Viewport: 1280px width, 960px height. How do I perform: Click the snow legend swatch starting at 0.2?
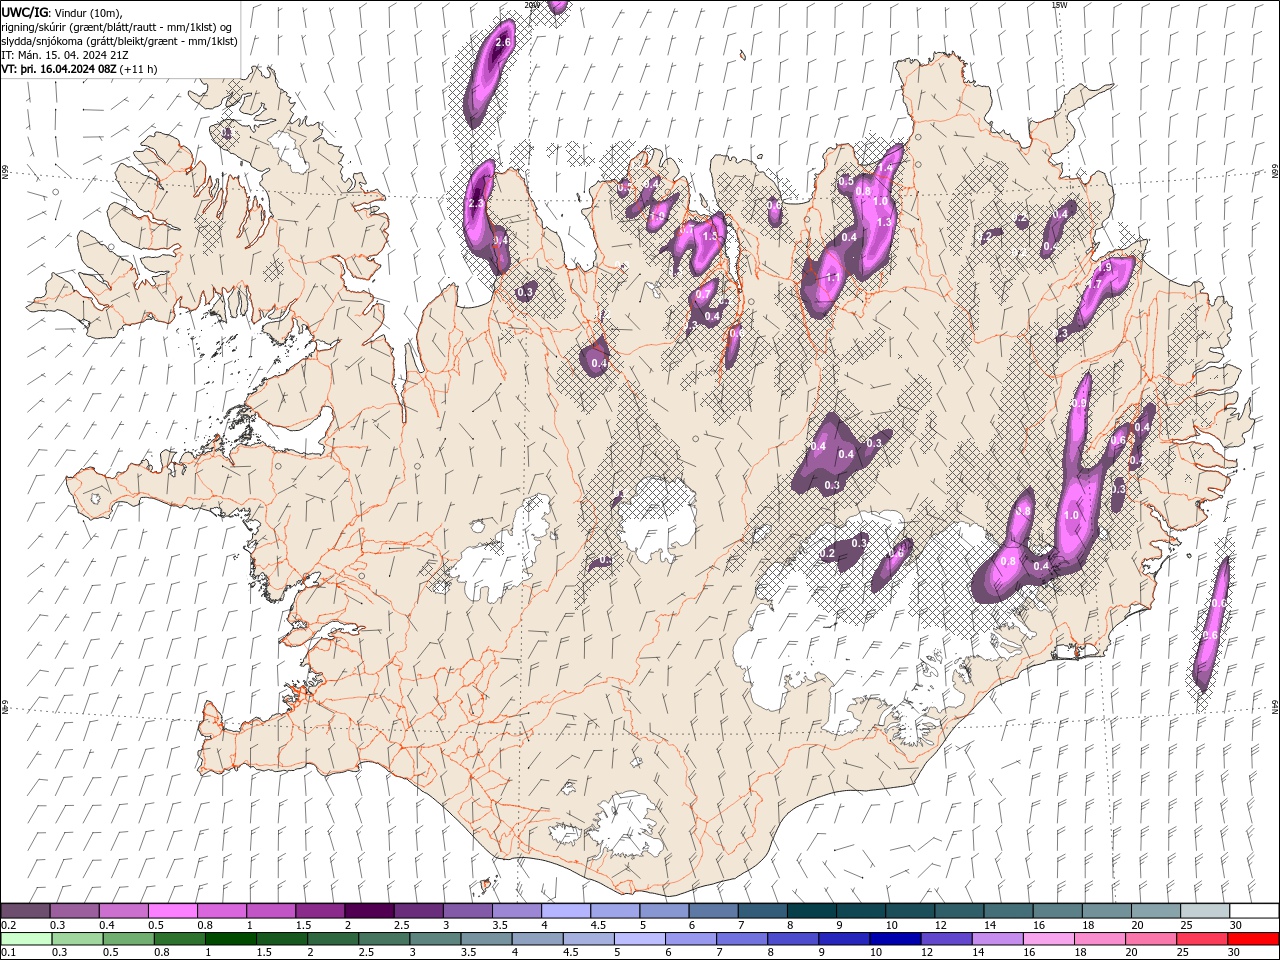click(25, 911)
